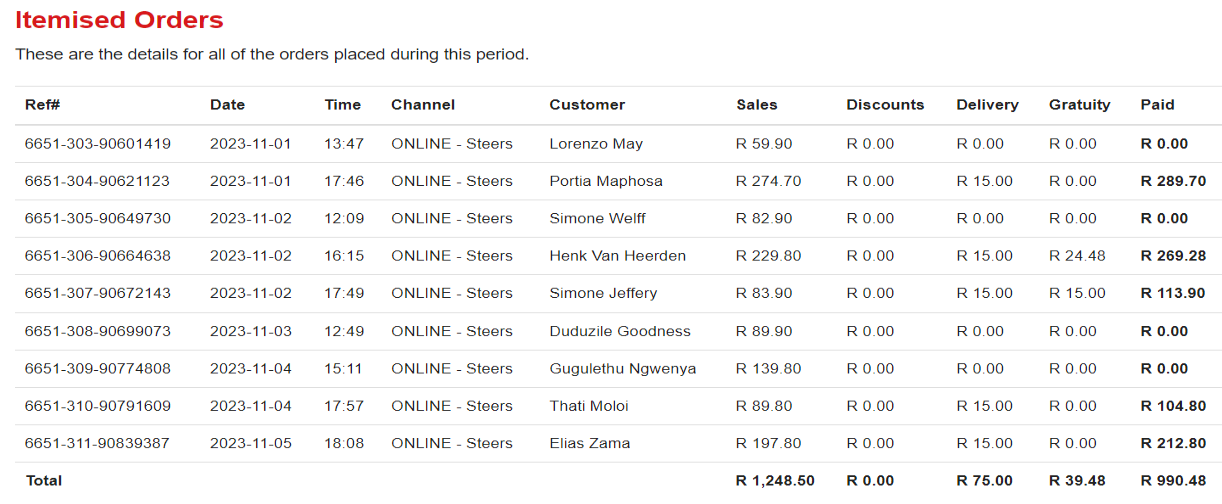Click paid amount R 113.90

[1173, 293]
